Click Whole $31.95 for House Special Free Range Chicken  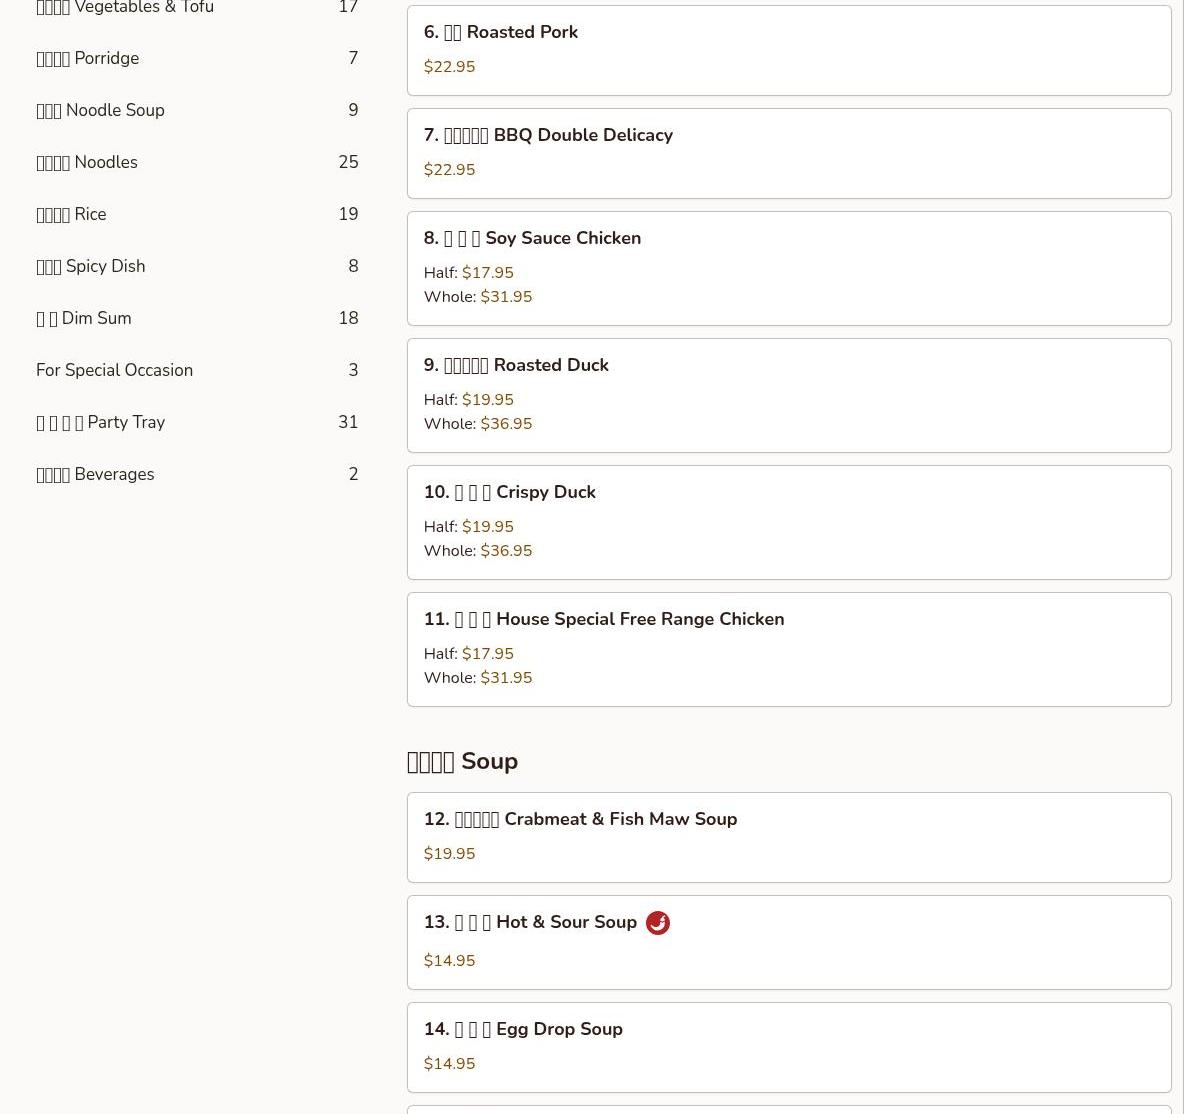point(506,678)
